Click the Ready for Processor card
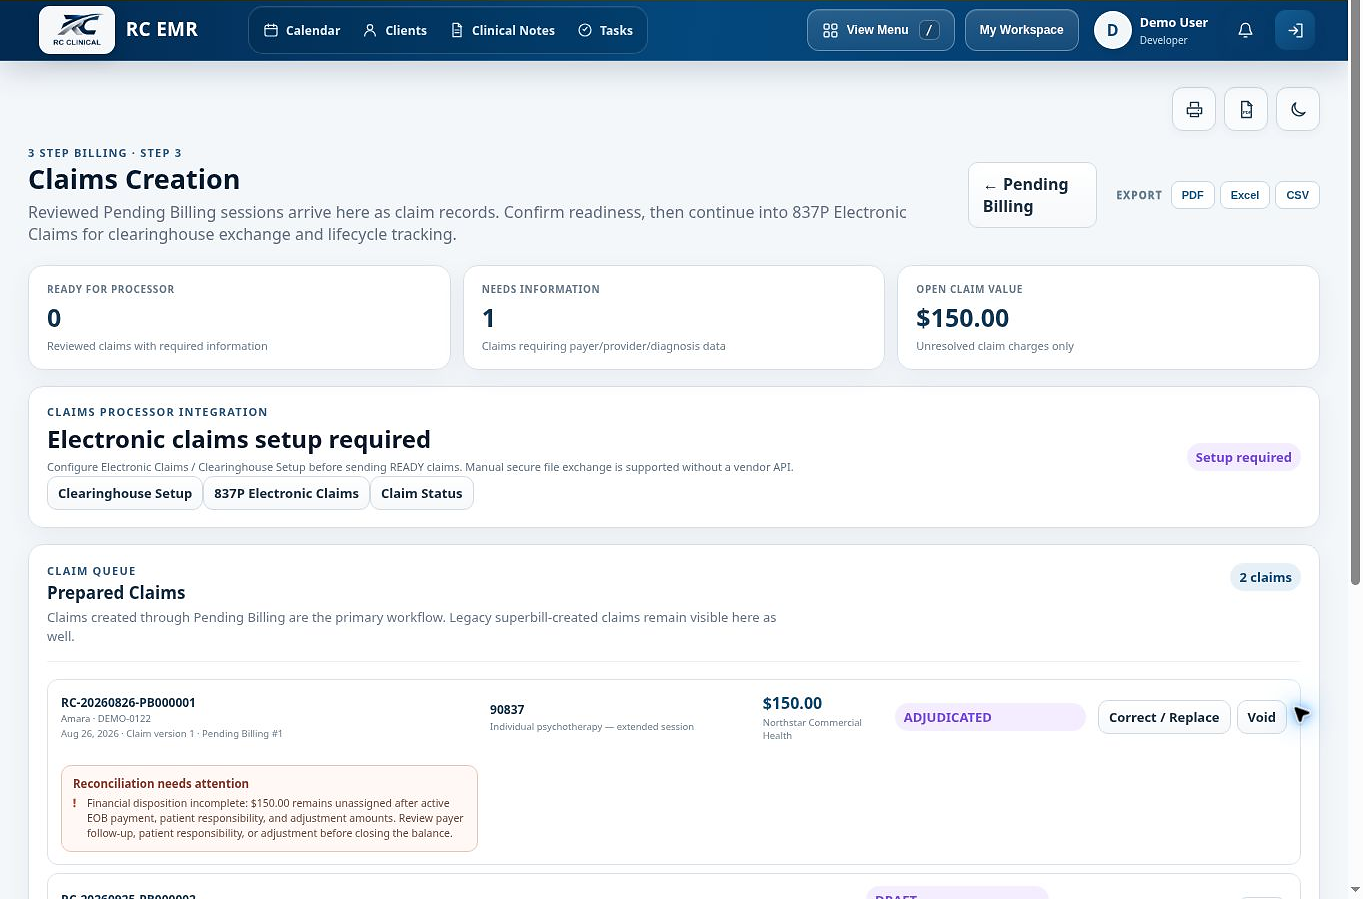The image size is (1363, 899). pos(239,317)
